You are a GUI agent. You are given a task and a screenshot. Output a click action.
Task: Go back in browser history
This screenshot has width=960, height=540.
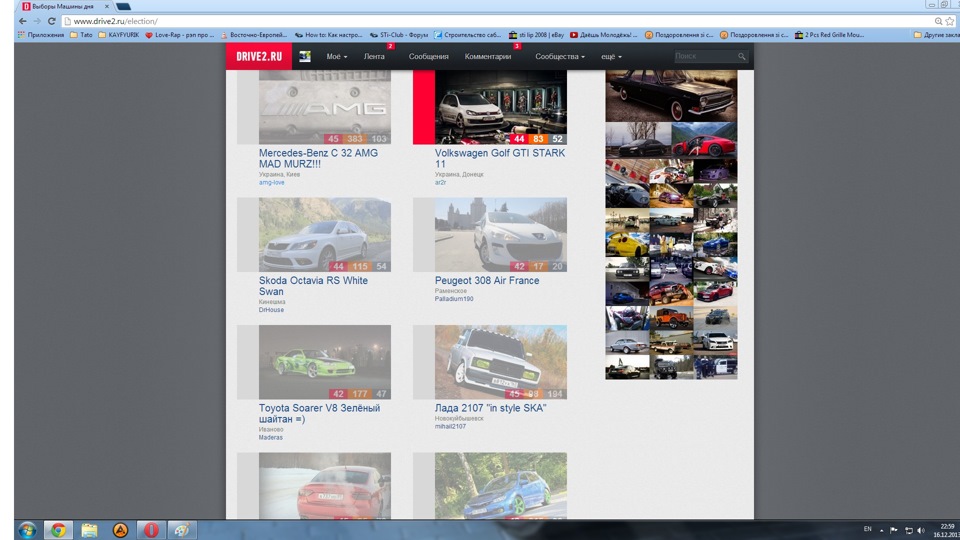coord(23,21)
